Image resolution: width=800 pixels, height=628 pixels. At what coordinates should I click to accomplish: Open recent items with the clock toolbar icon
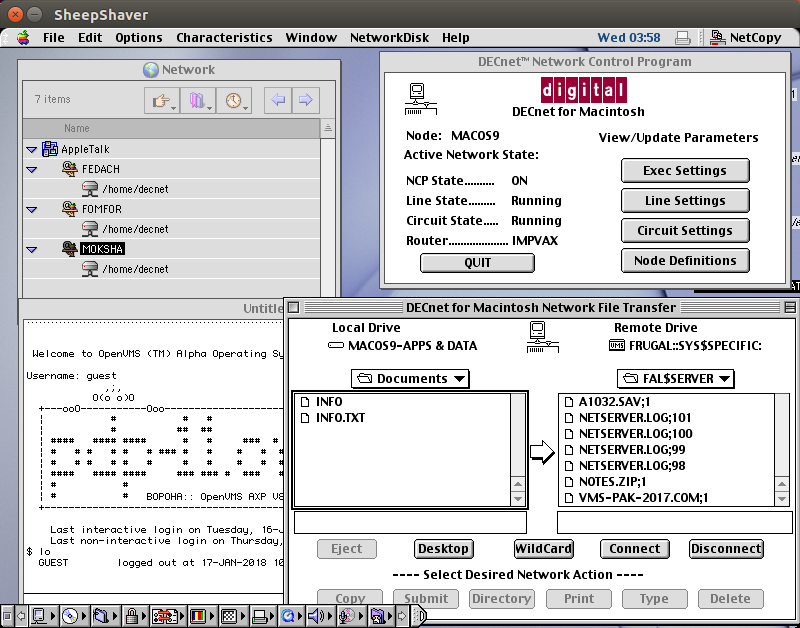231,99
